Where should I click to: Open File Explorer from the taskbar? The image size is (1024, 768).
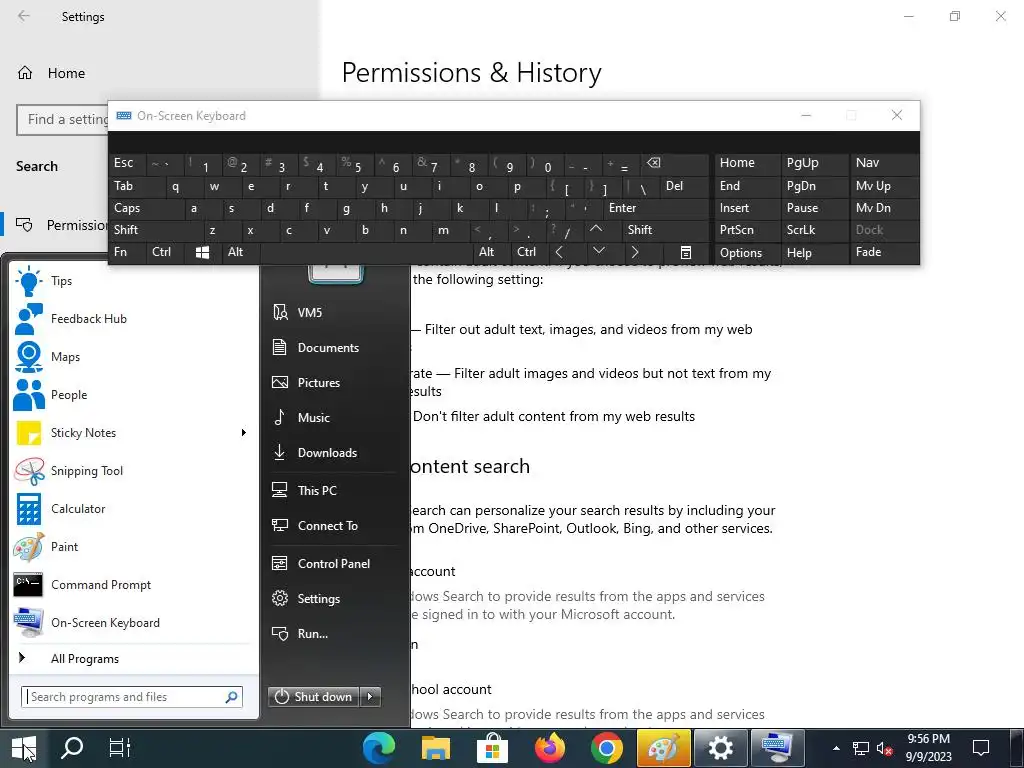(436, 748)
